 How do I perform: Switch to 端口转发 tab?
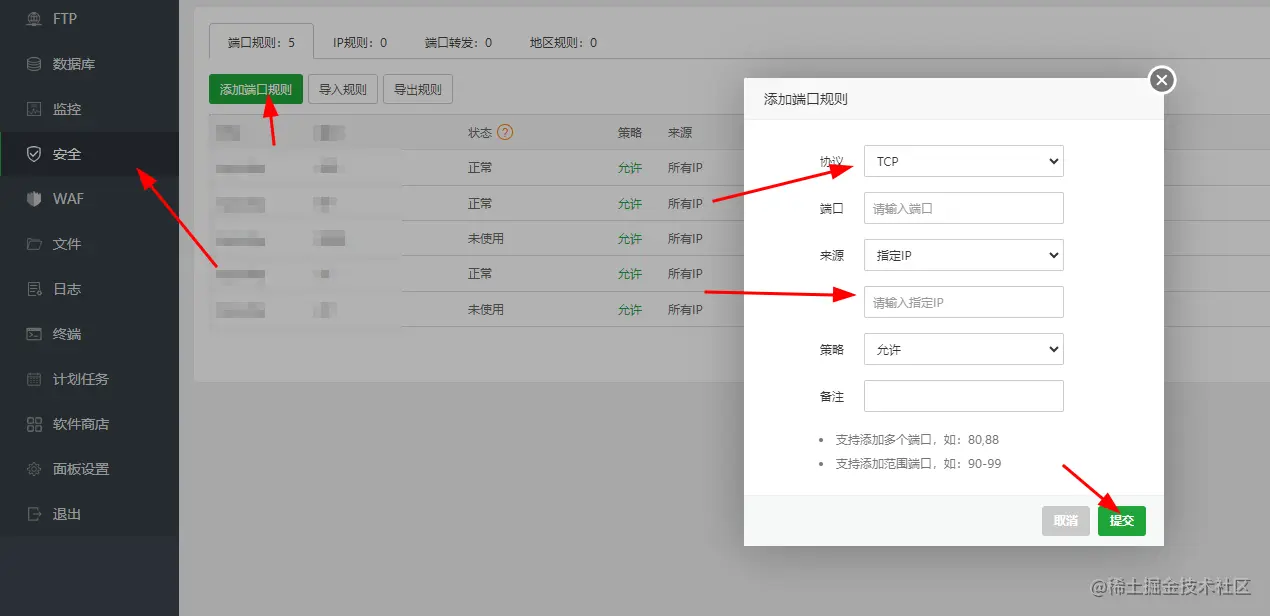click(458, 43)
